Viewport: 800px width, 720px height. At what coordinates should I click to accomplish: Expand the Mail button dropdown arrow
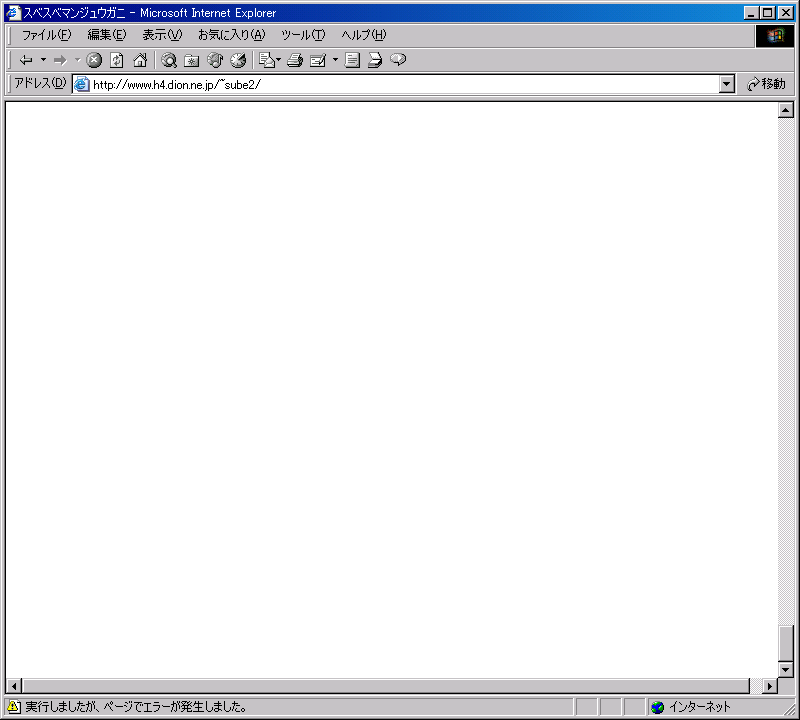click(x=279, y=60)
